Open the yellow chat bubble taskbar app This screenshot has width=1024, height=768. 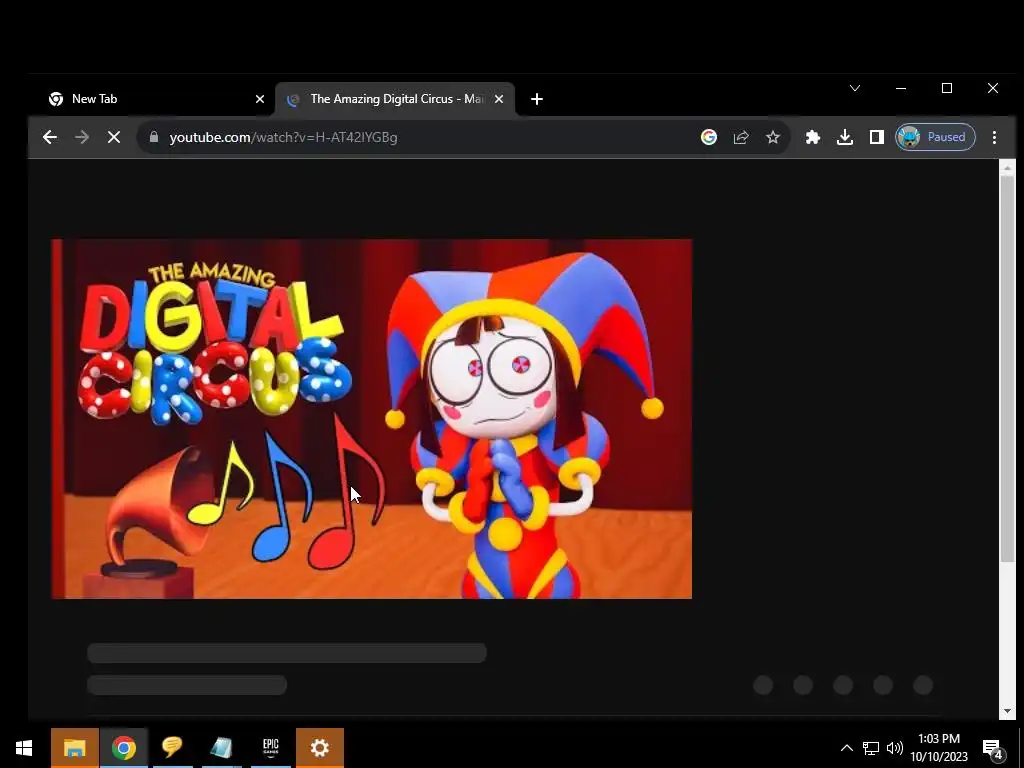(x=172, y=748)
